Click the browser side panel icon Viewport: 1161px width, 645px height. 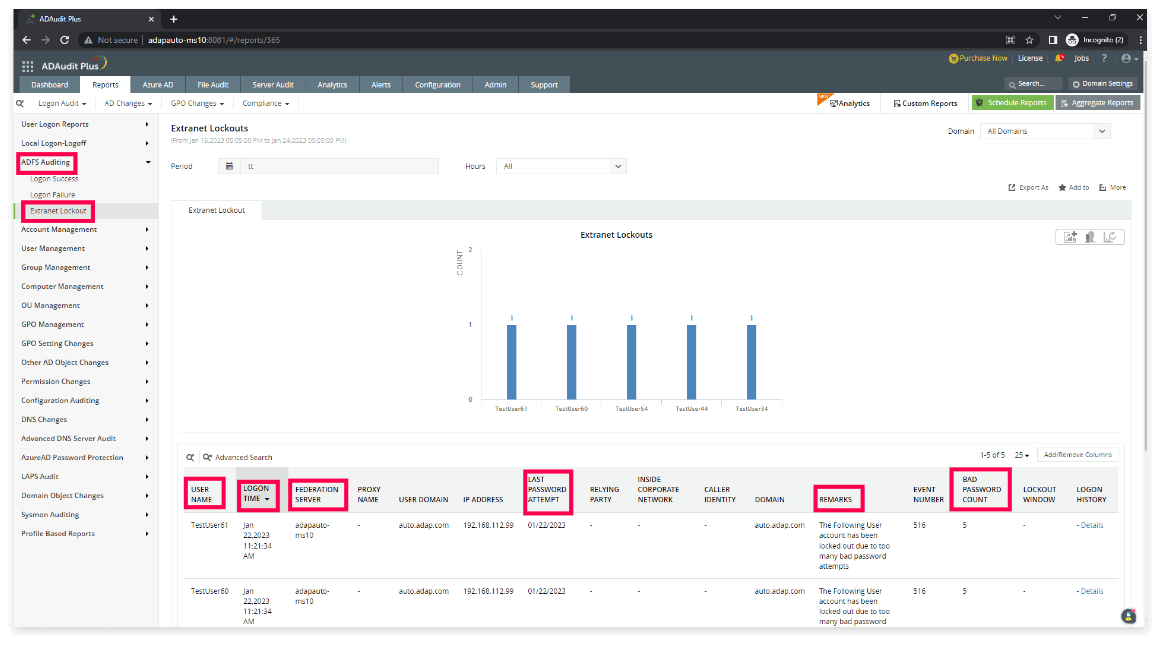1052,40
